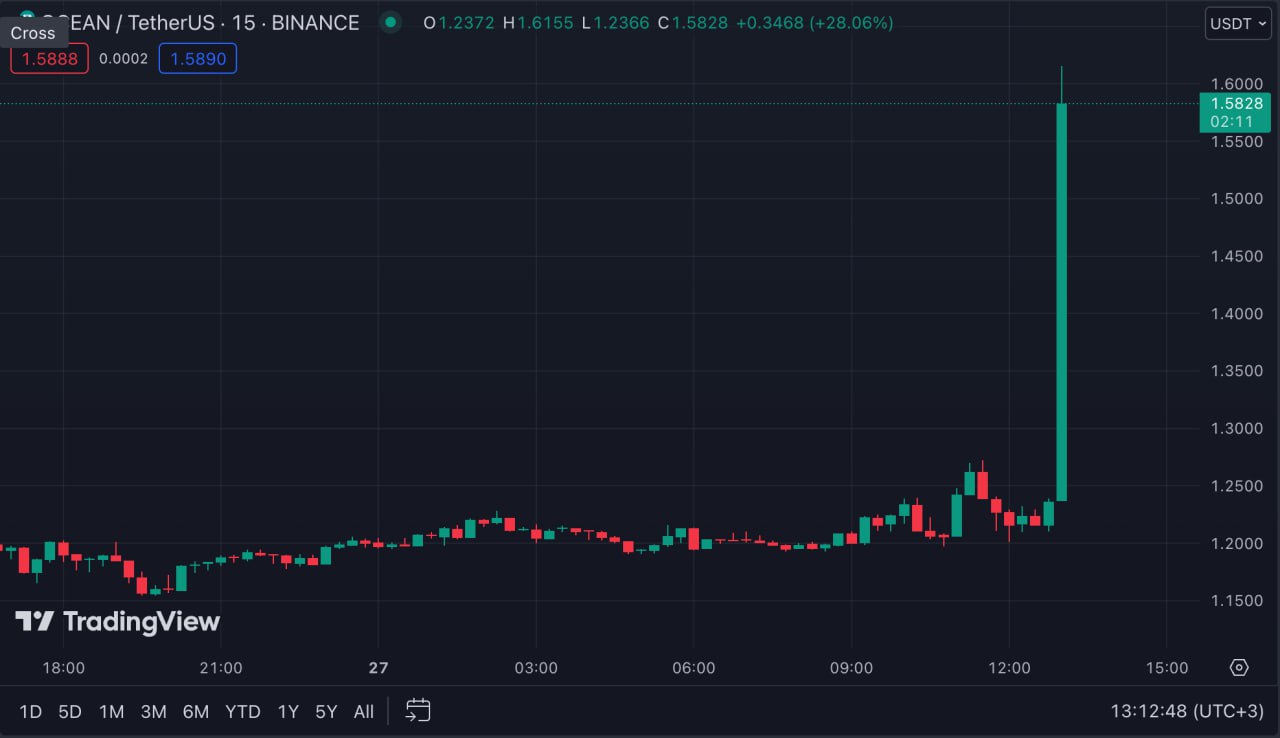1280x738 pixels.
Task: Select the 5D time range
Action: coord(70,712)
